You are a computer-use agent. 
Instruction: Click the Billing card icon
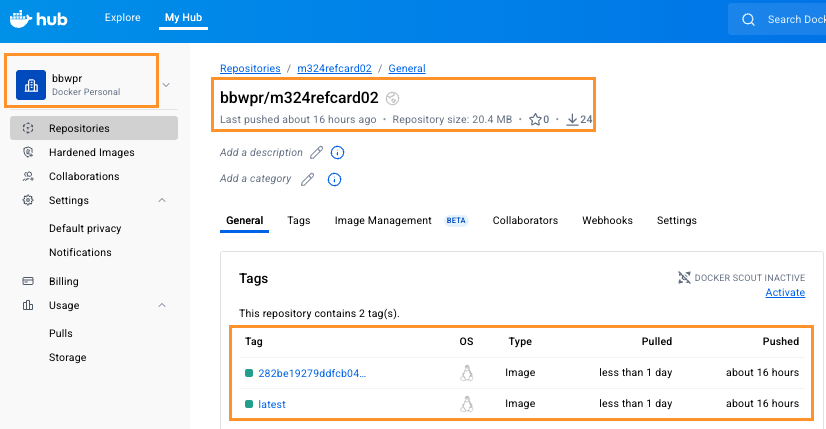[x=28, y=281]
